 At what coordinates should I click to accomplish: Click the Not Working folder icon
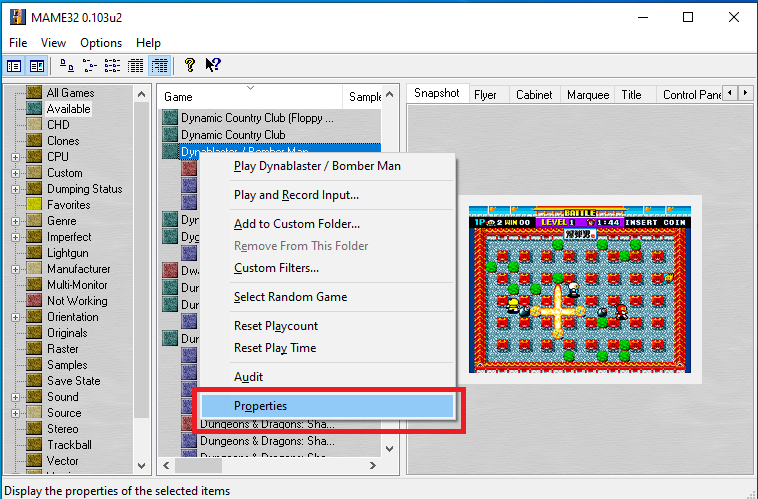[34, 300]
